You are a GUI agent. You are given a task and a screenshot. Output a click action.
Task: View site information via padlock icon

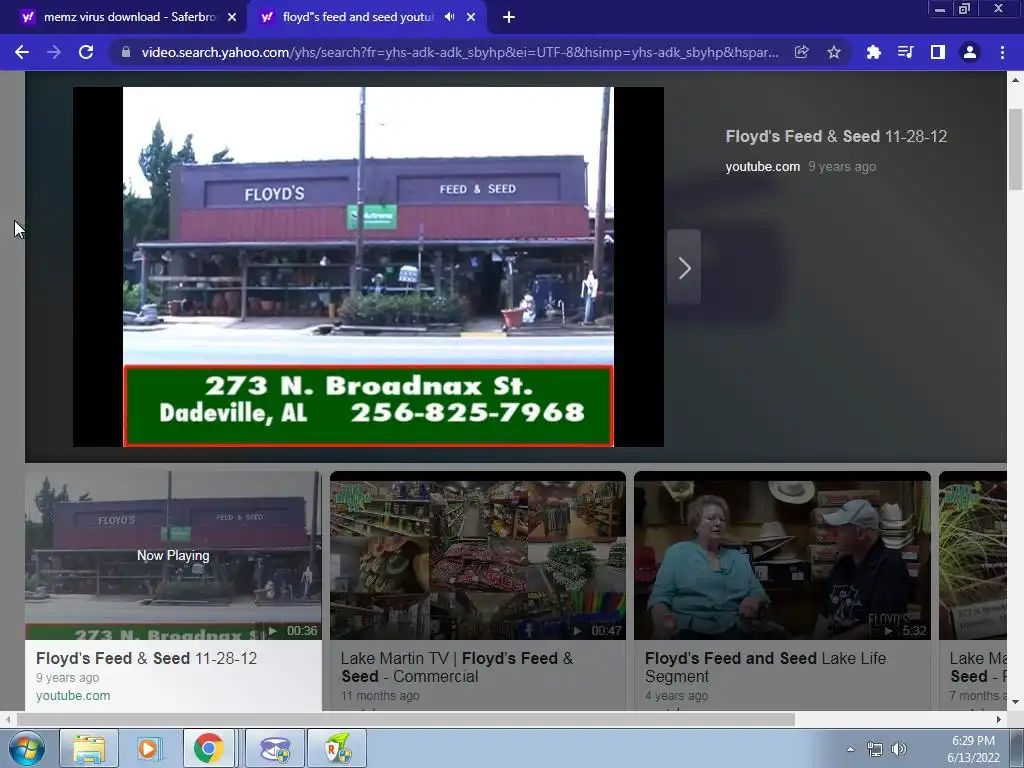pos(126,52)
